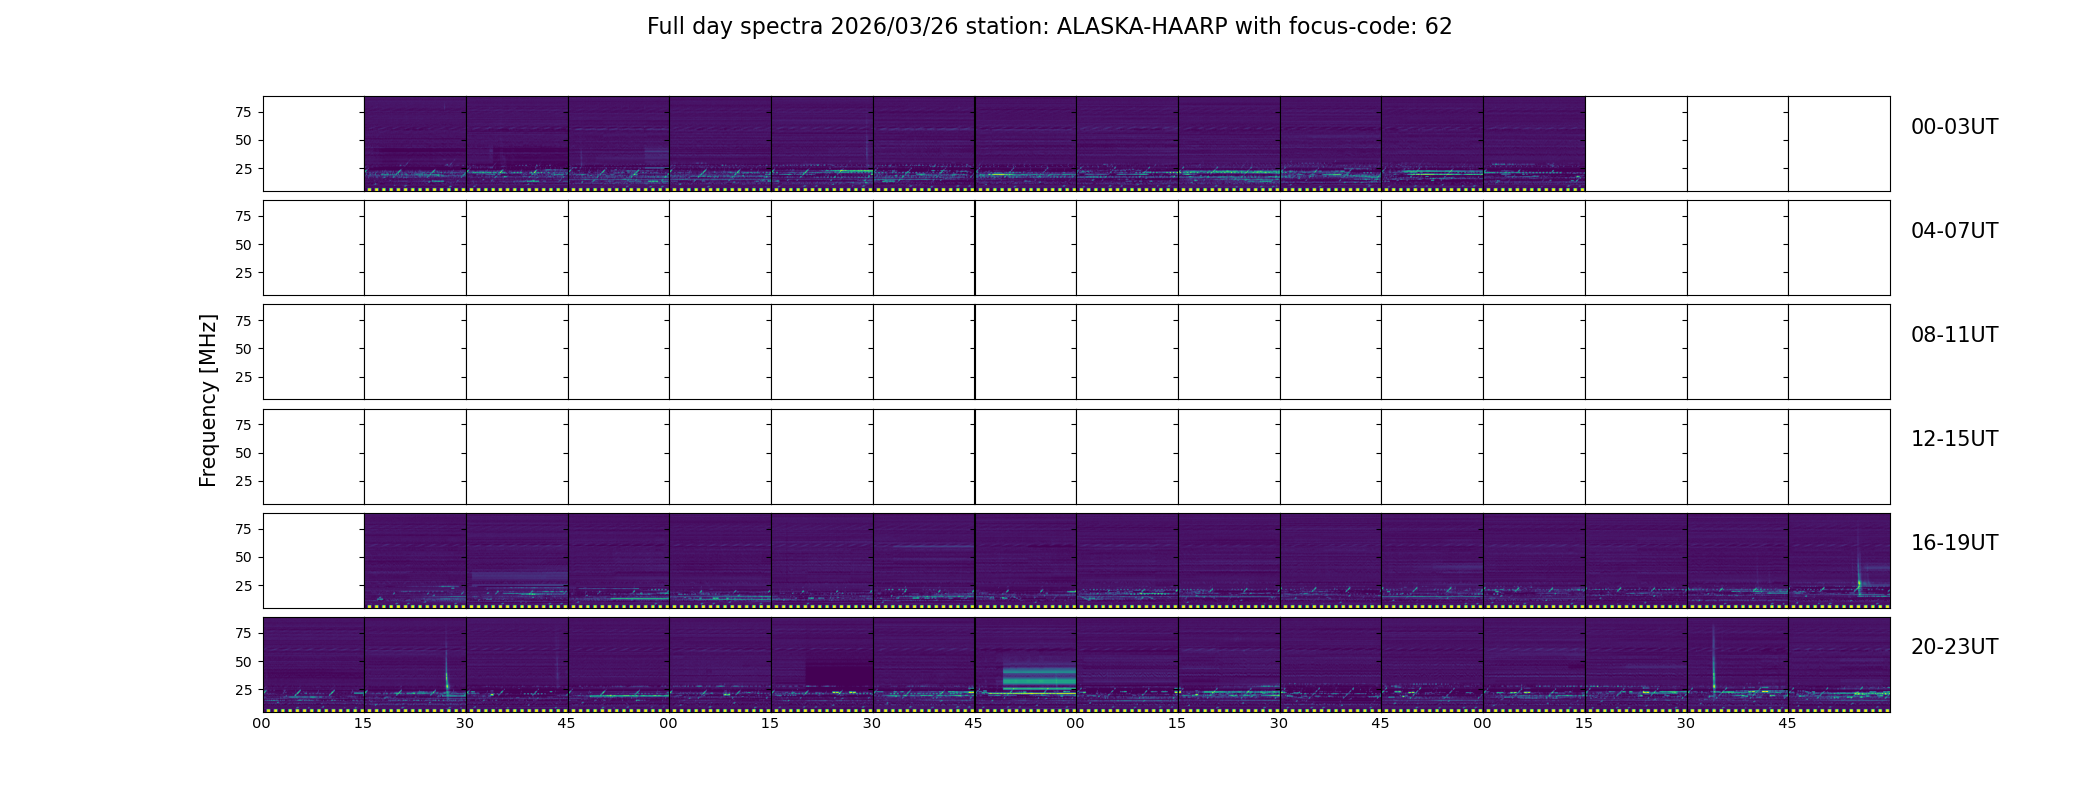This screenshot has height=800, width=2100.
Task: Click the "50" frequency tick of the 04-07UT row
Action: pos(243,245)
